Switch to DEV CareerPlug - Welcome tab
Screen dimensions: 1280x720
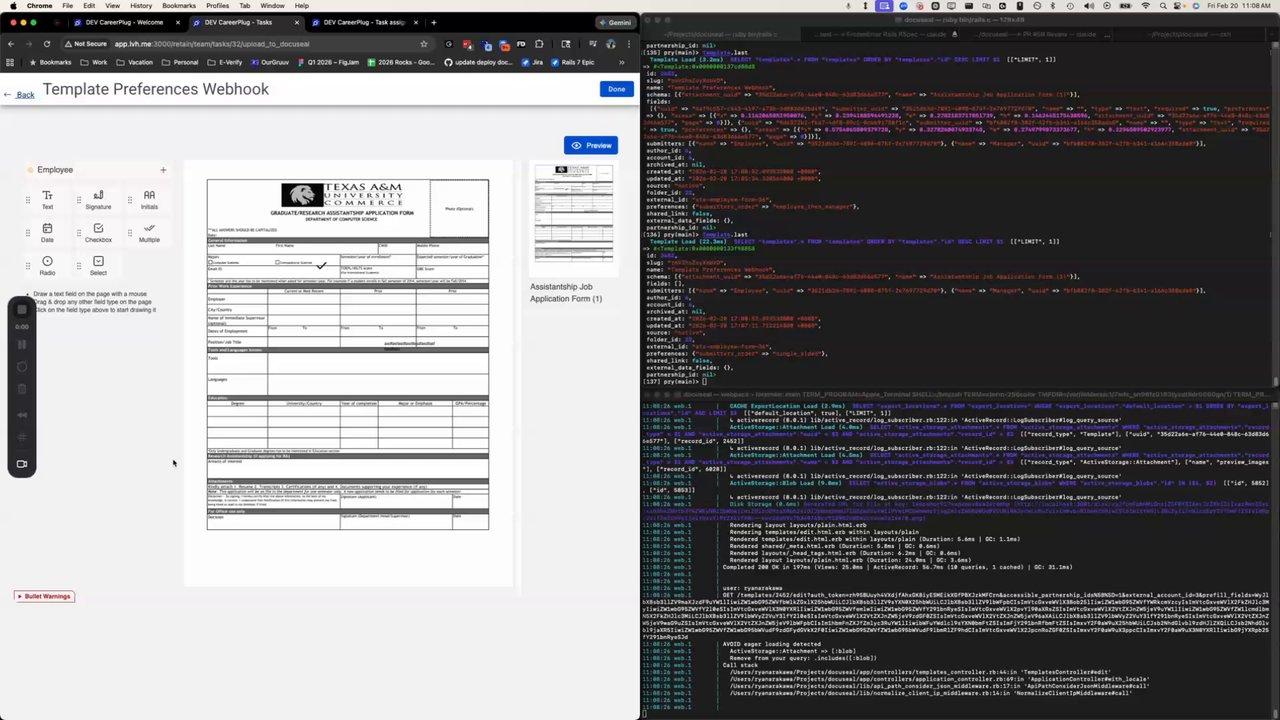coord(124,22)
